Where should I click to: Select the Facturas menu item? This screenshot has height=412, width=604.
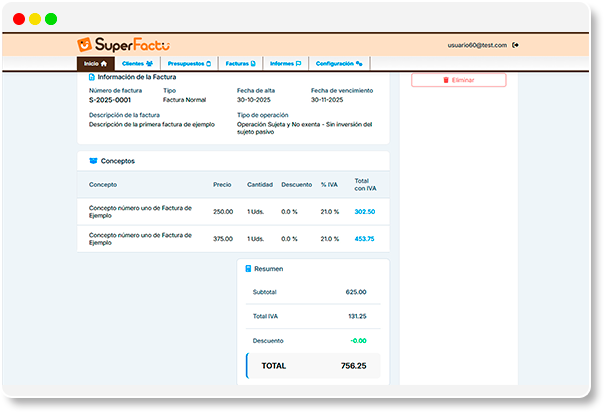[240, 63]
